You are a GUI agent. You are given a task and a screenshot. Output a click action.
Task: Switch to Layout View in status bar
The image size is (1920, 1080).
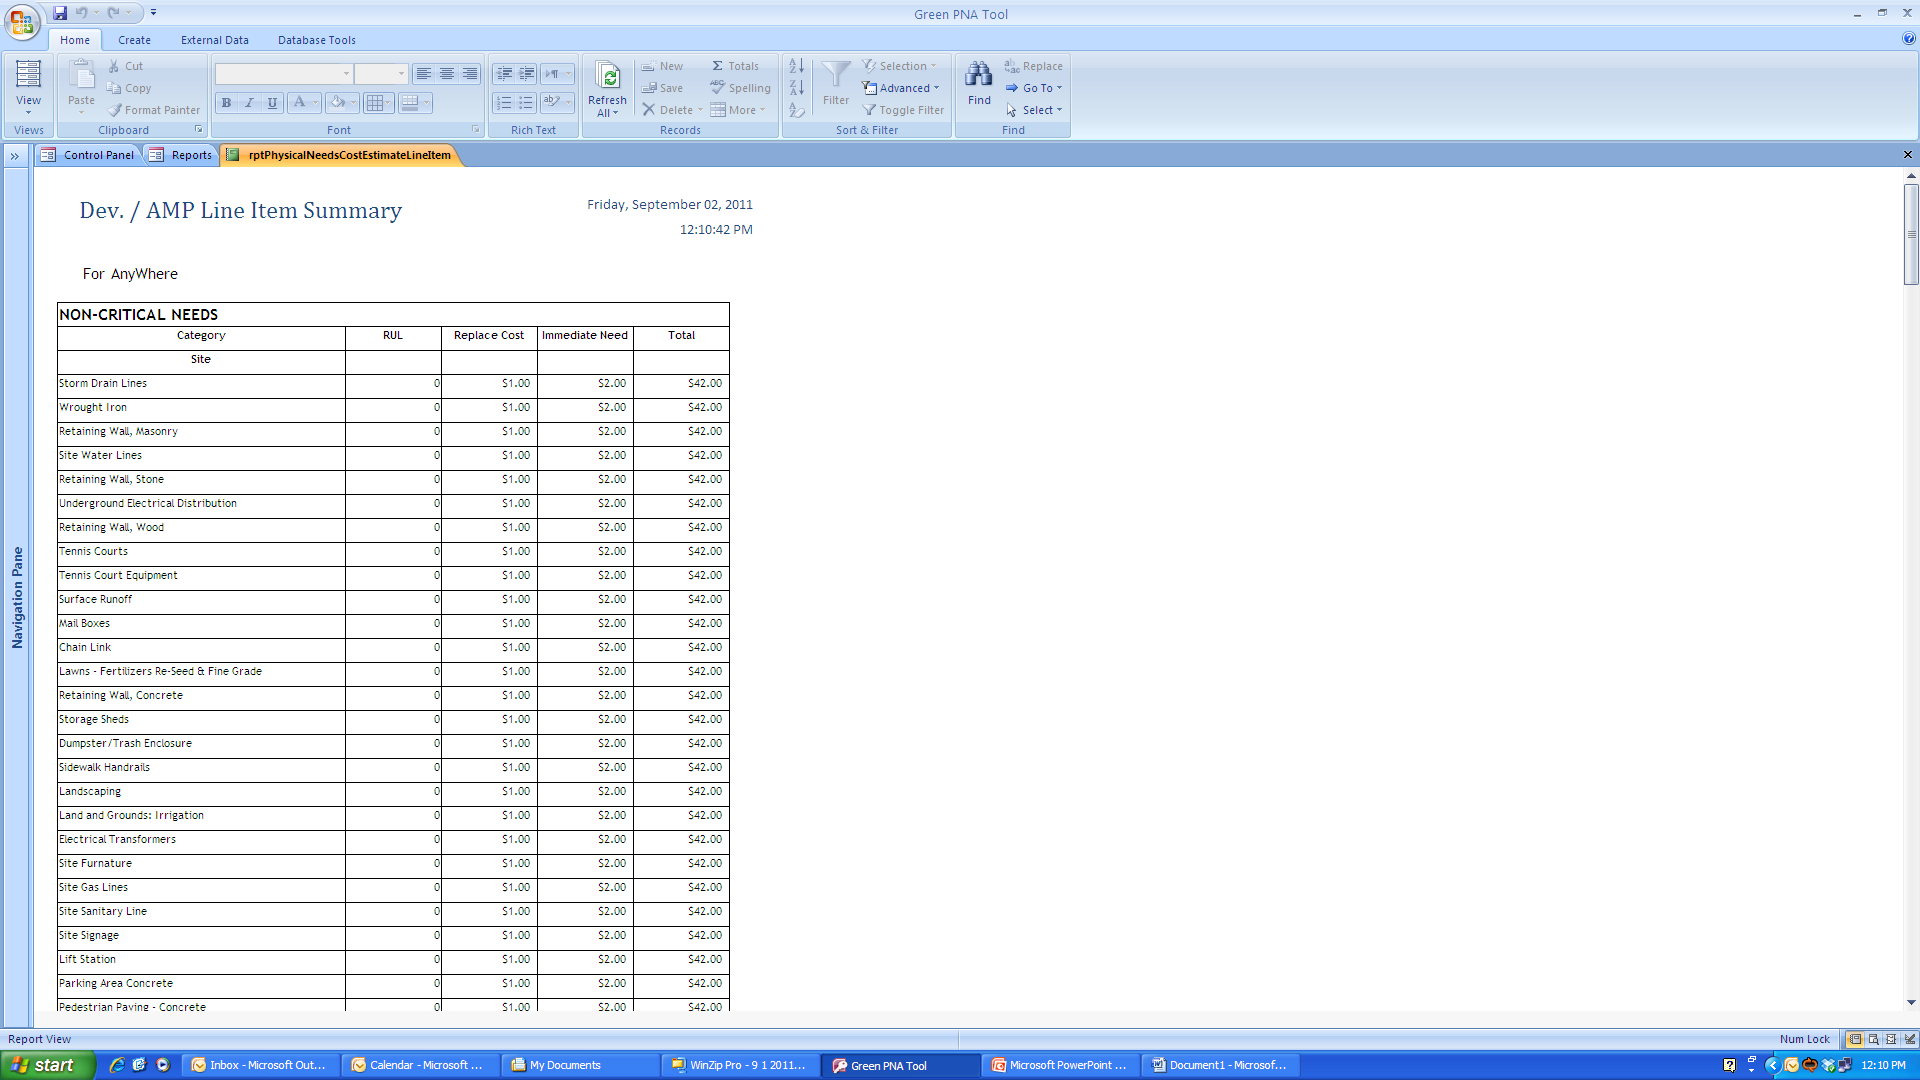(x=1890, y=1039)
